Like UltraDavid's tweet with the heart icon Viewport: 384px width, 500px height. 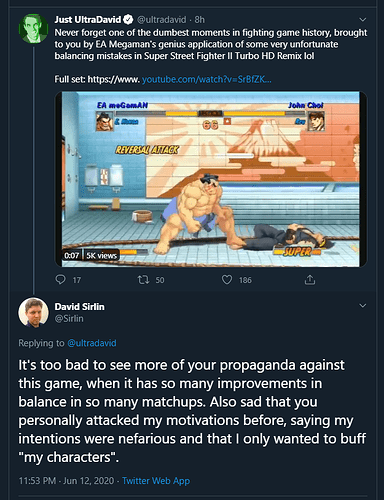tap(227, 279)
